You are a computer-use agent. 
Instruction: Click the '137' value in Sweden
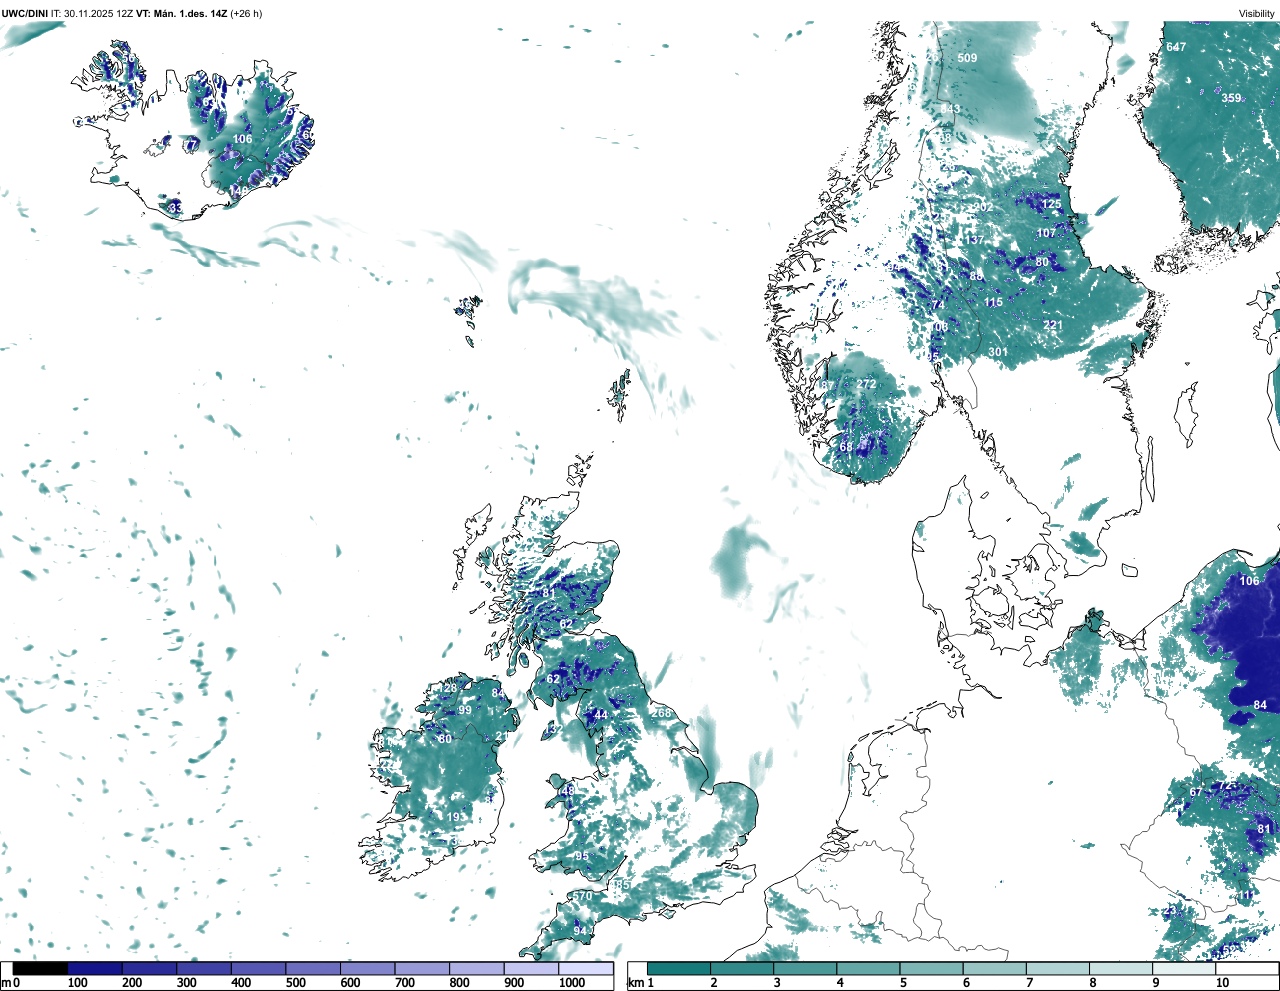point(974,240)
